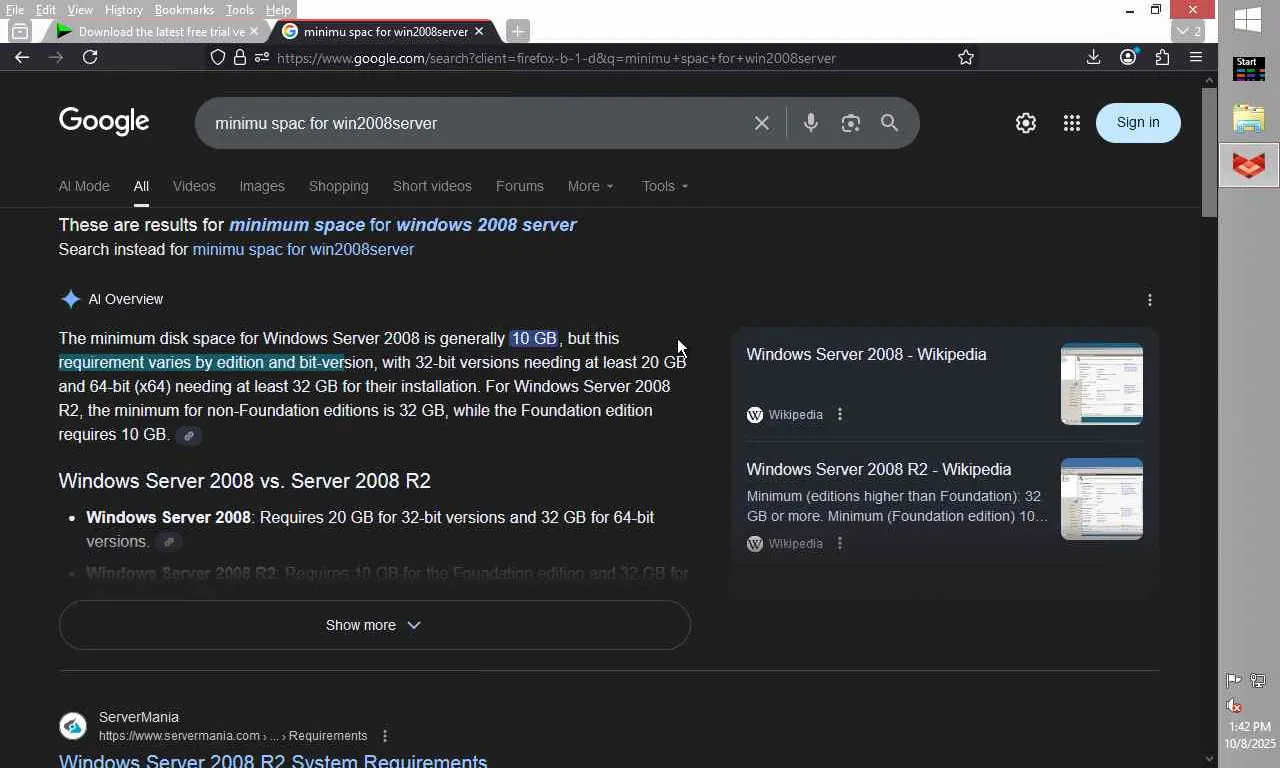The height and width of the screenshot is (768, 1280).
Task: Open Google quick settings gear
Action: coord(1026,123)
